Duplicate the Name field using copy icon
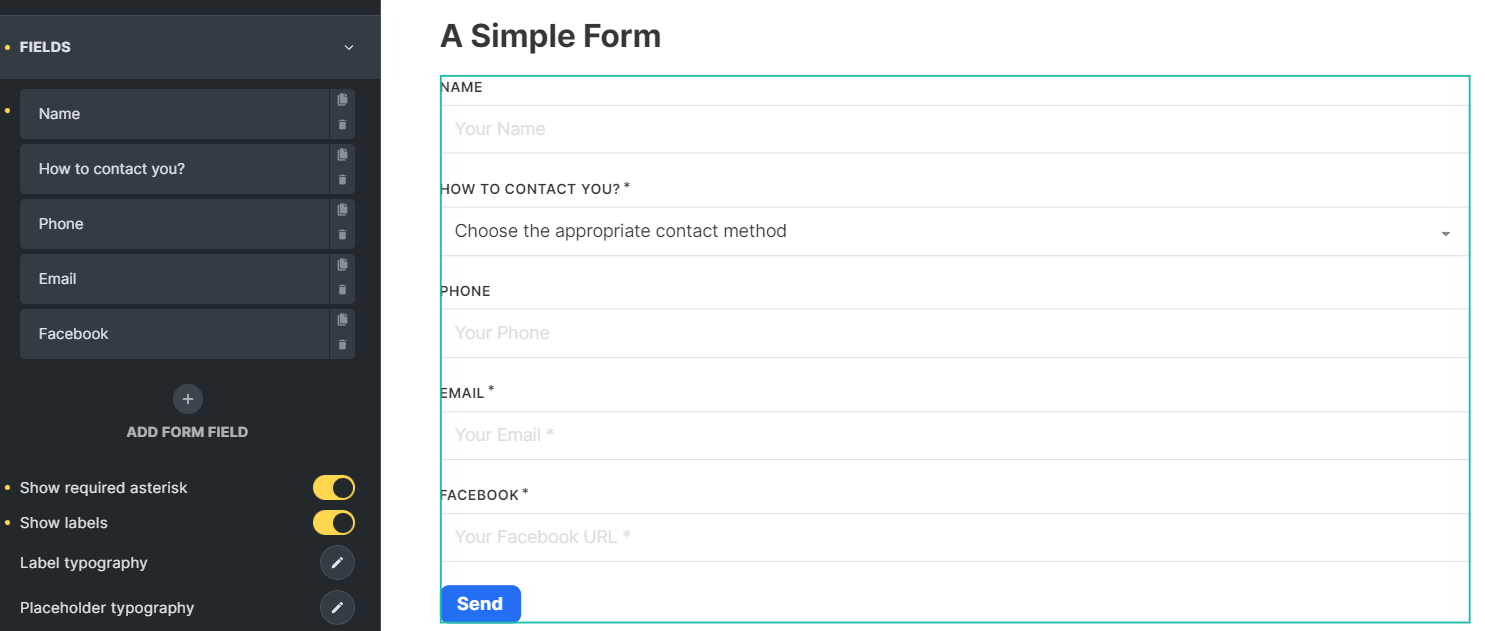Screen dimensions: 1485x631 coord(342,100)
